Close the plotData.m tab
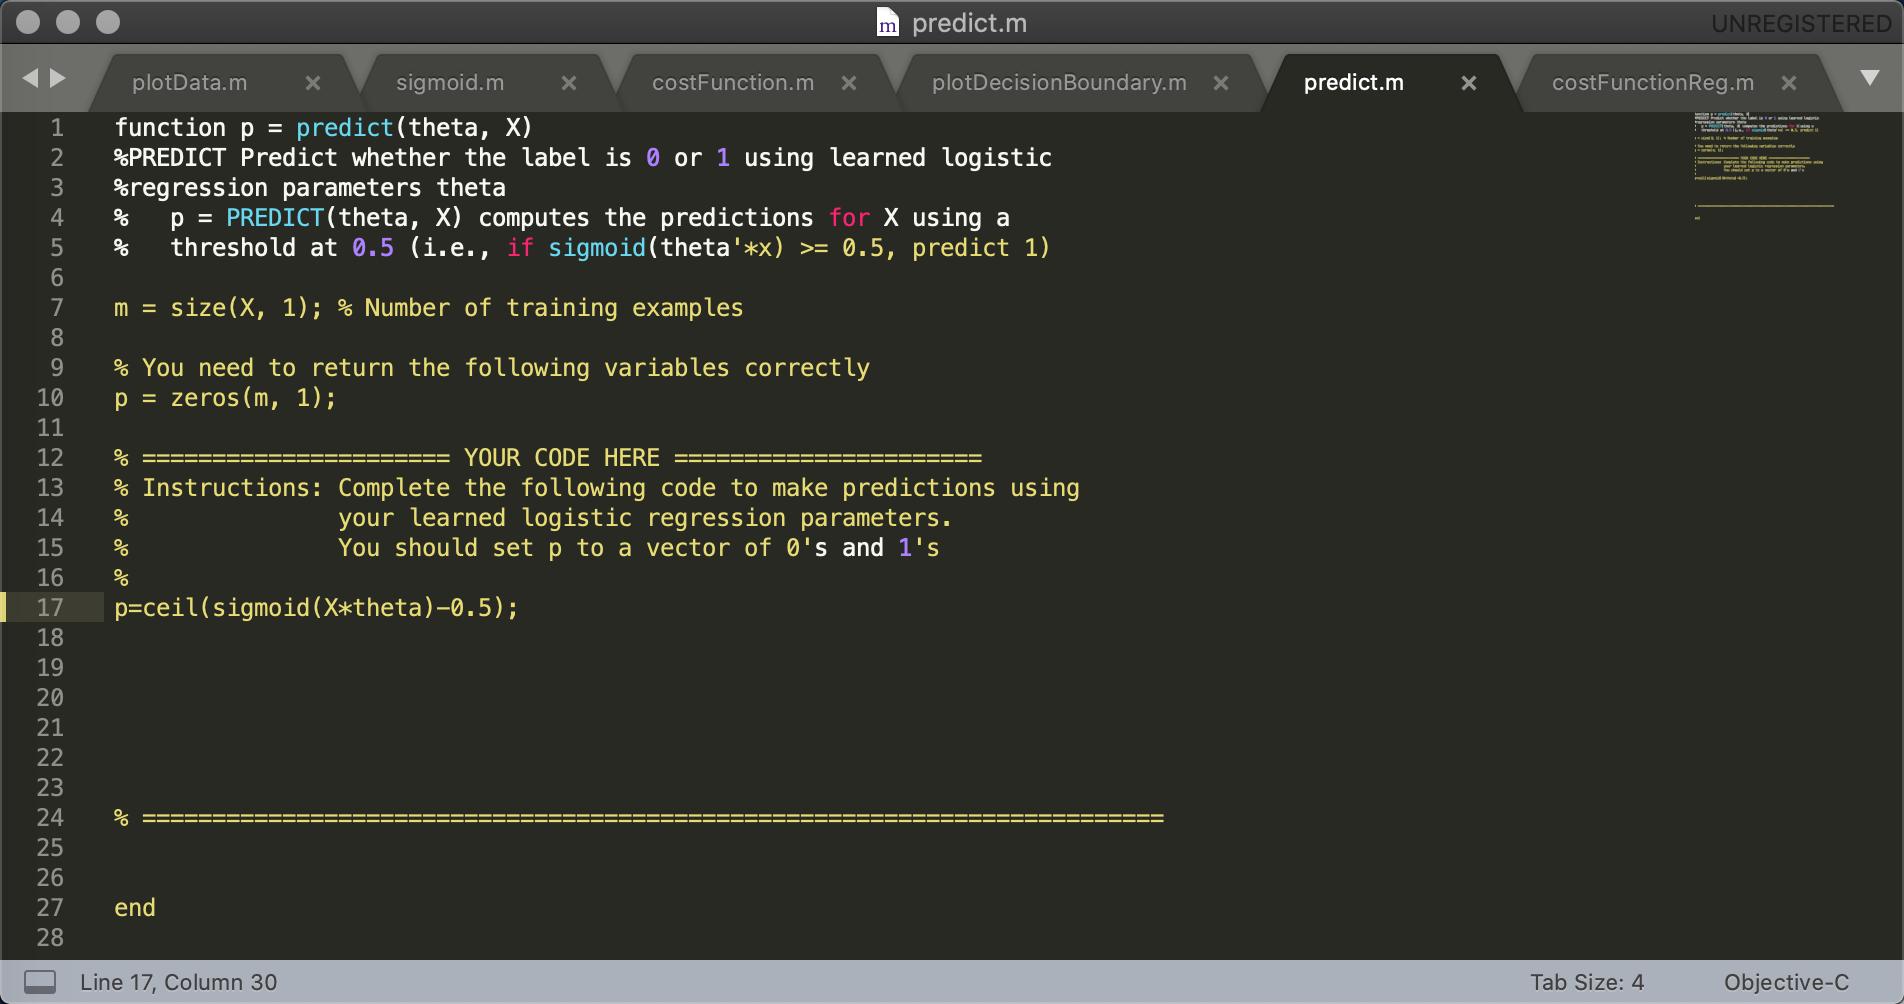This screenshot has width=1904, height=1004. 313,83
